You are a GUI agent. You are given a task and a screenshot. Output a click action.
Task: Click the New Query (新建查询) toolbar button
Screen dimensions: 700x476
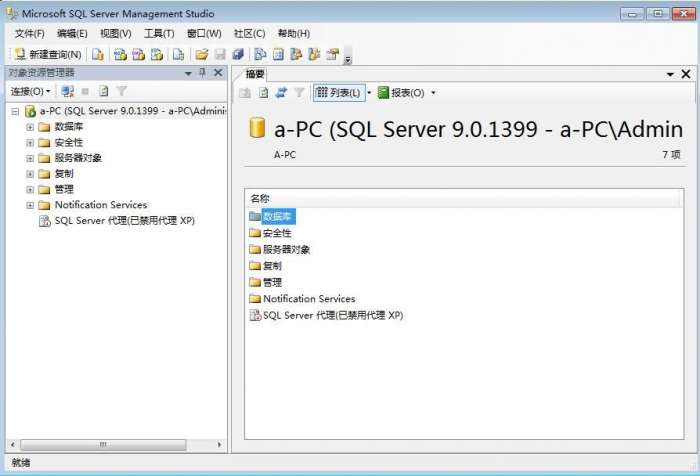click(x=48, y=54)
